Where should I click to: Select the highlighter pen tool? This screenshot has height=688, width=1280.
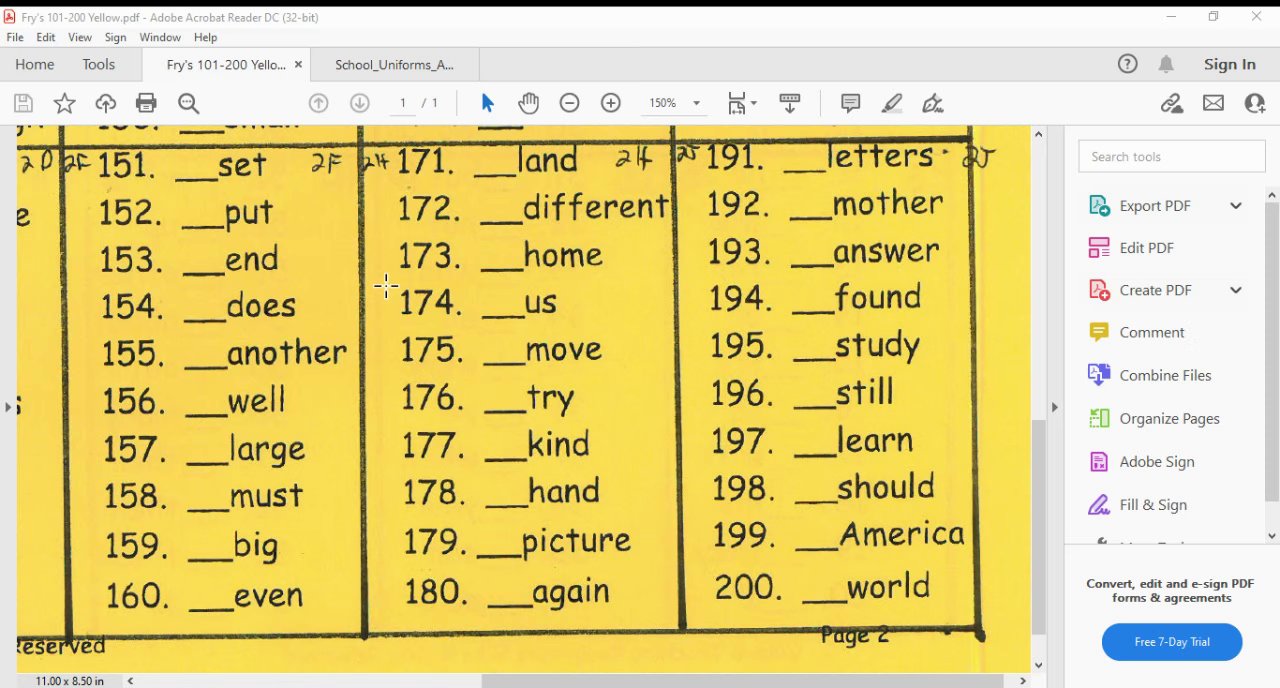[x=892, y=103]
